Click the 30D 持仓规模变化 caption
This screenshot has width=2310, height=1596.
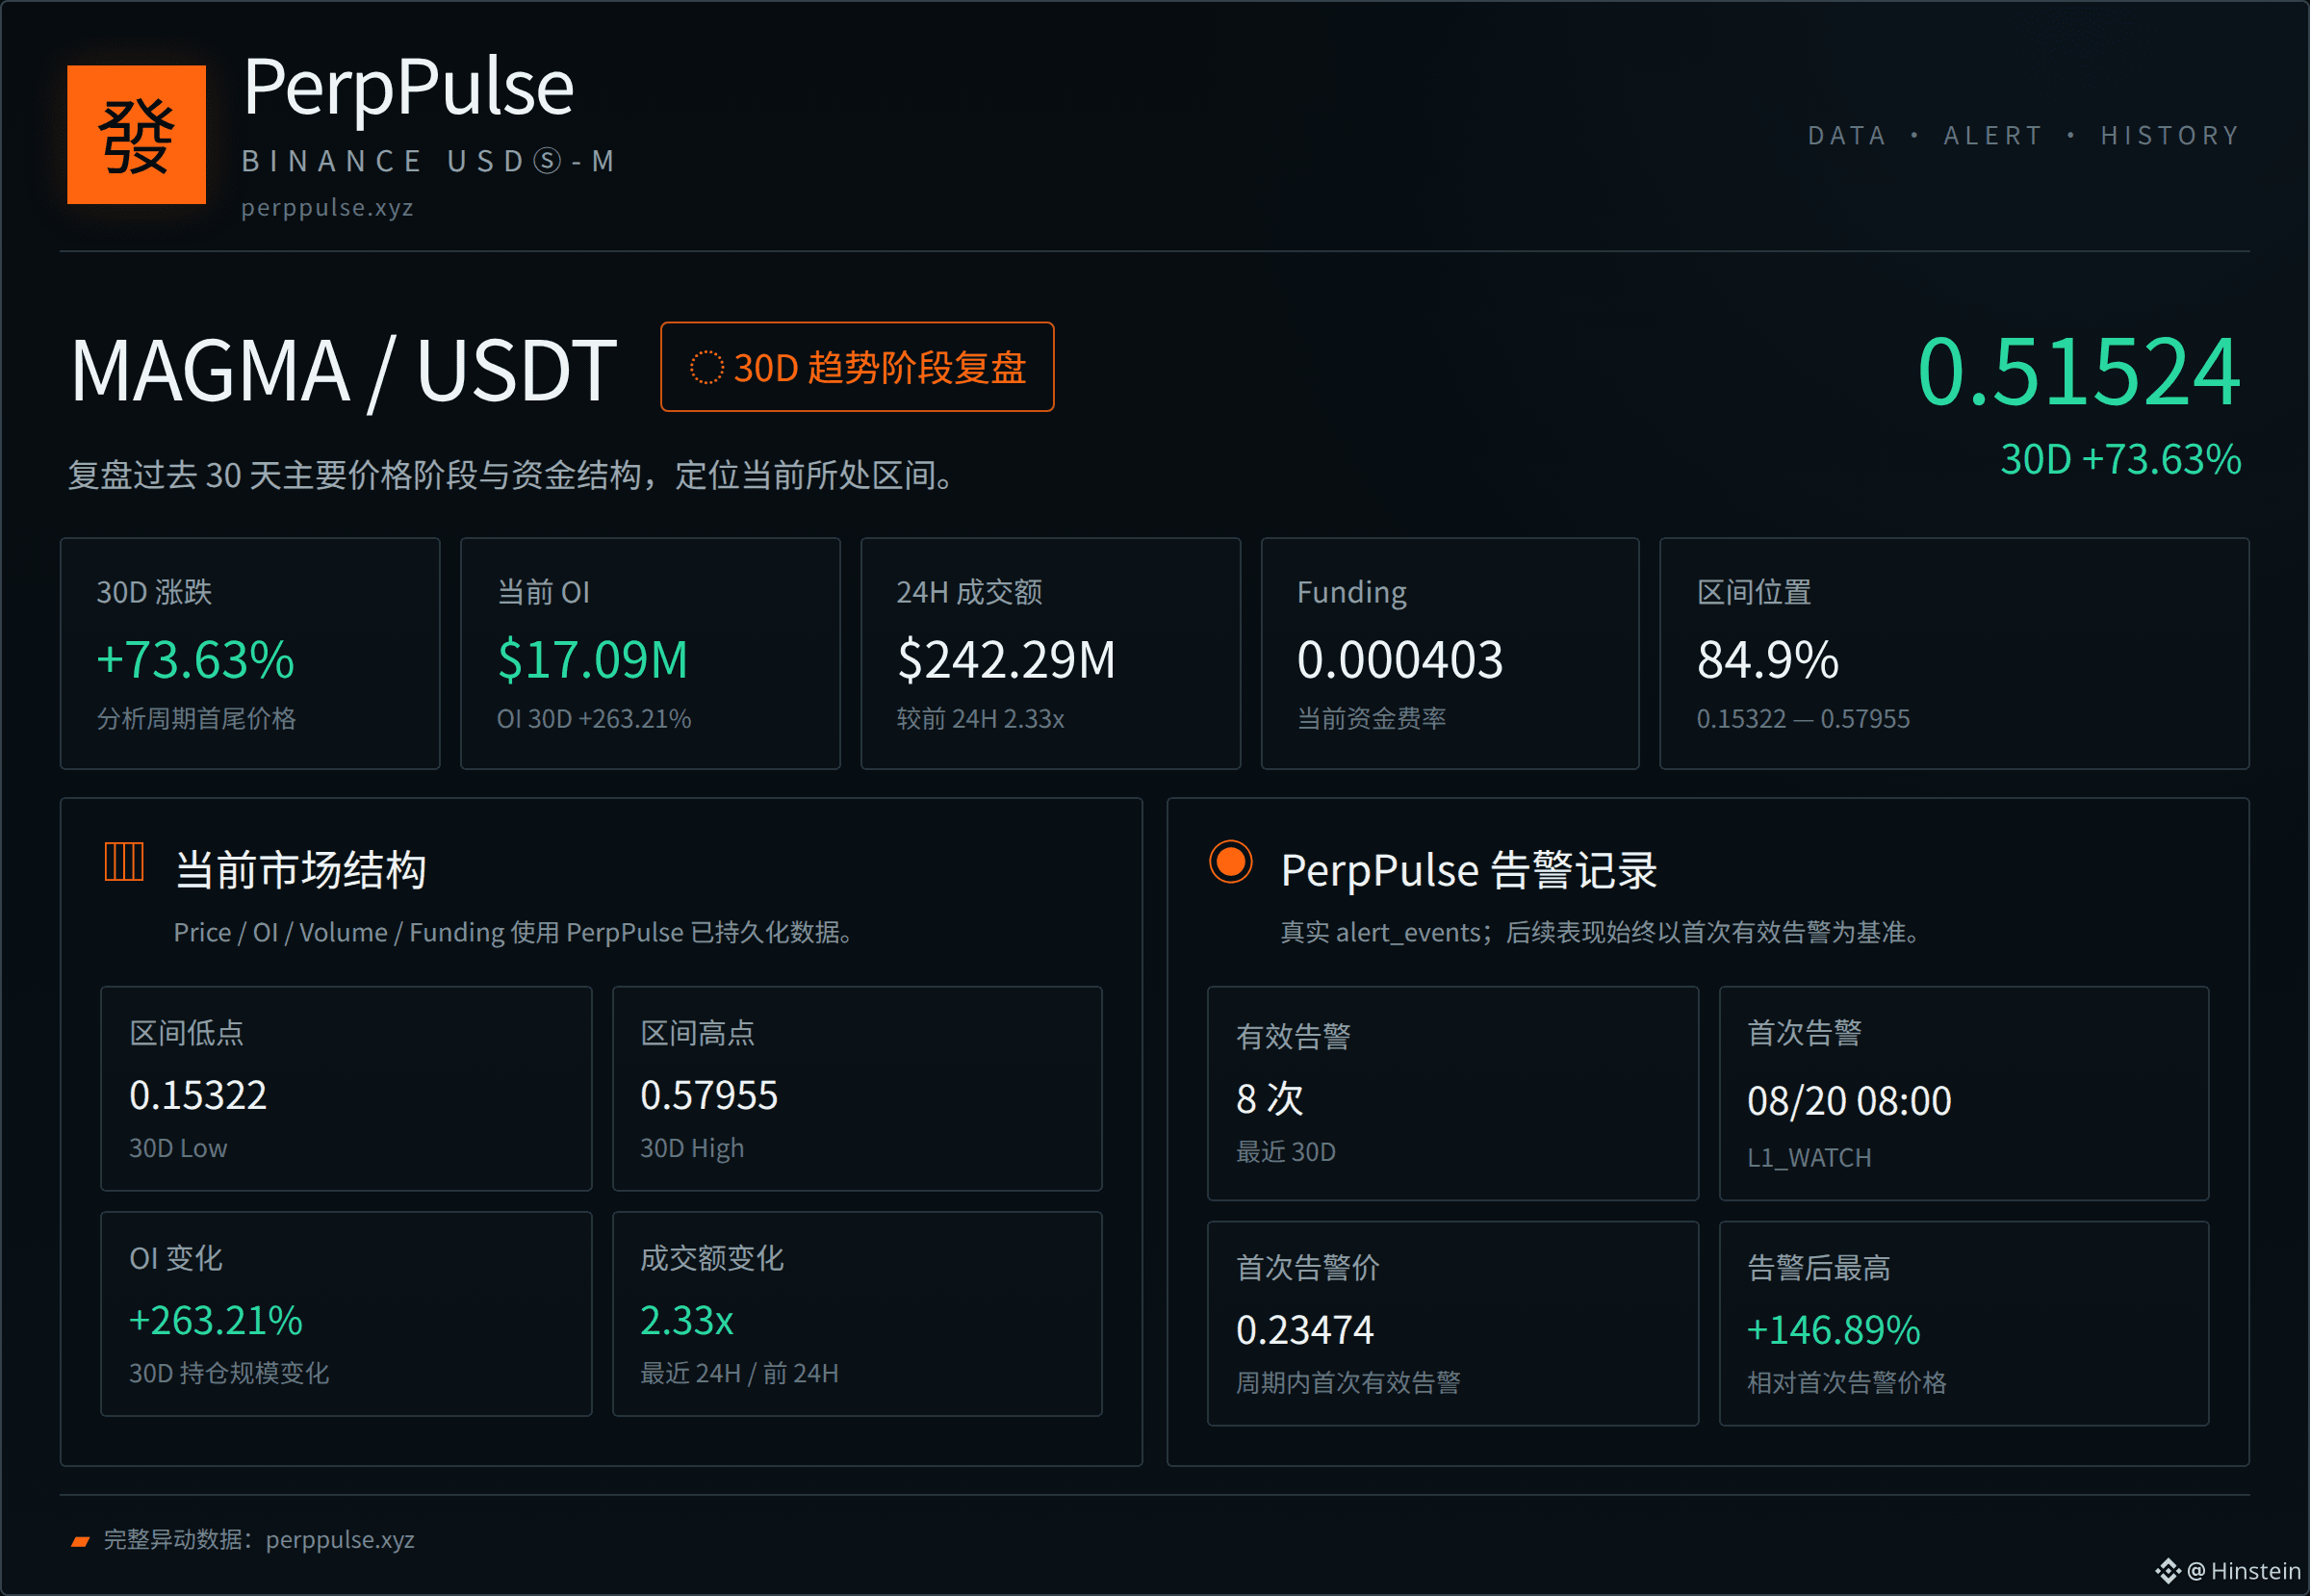229,1373
